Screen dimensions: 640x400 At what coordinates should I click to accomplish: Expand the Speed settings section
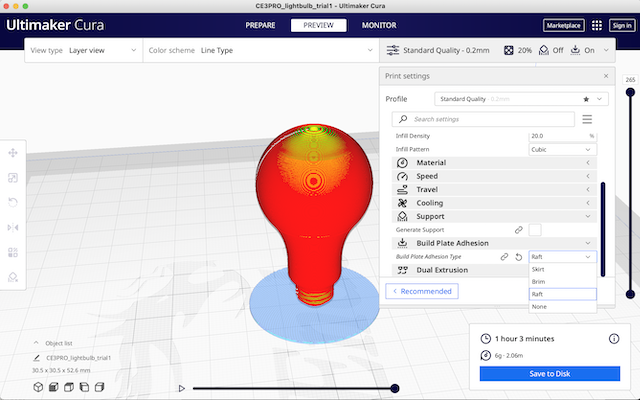tap(494, 176)
